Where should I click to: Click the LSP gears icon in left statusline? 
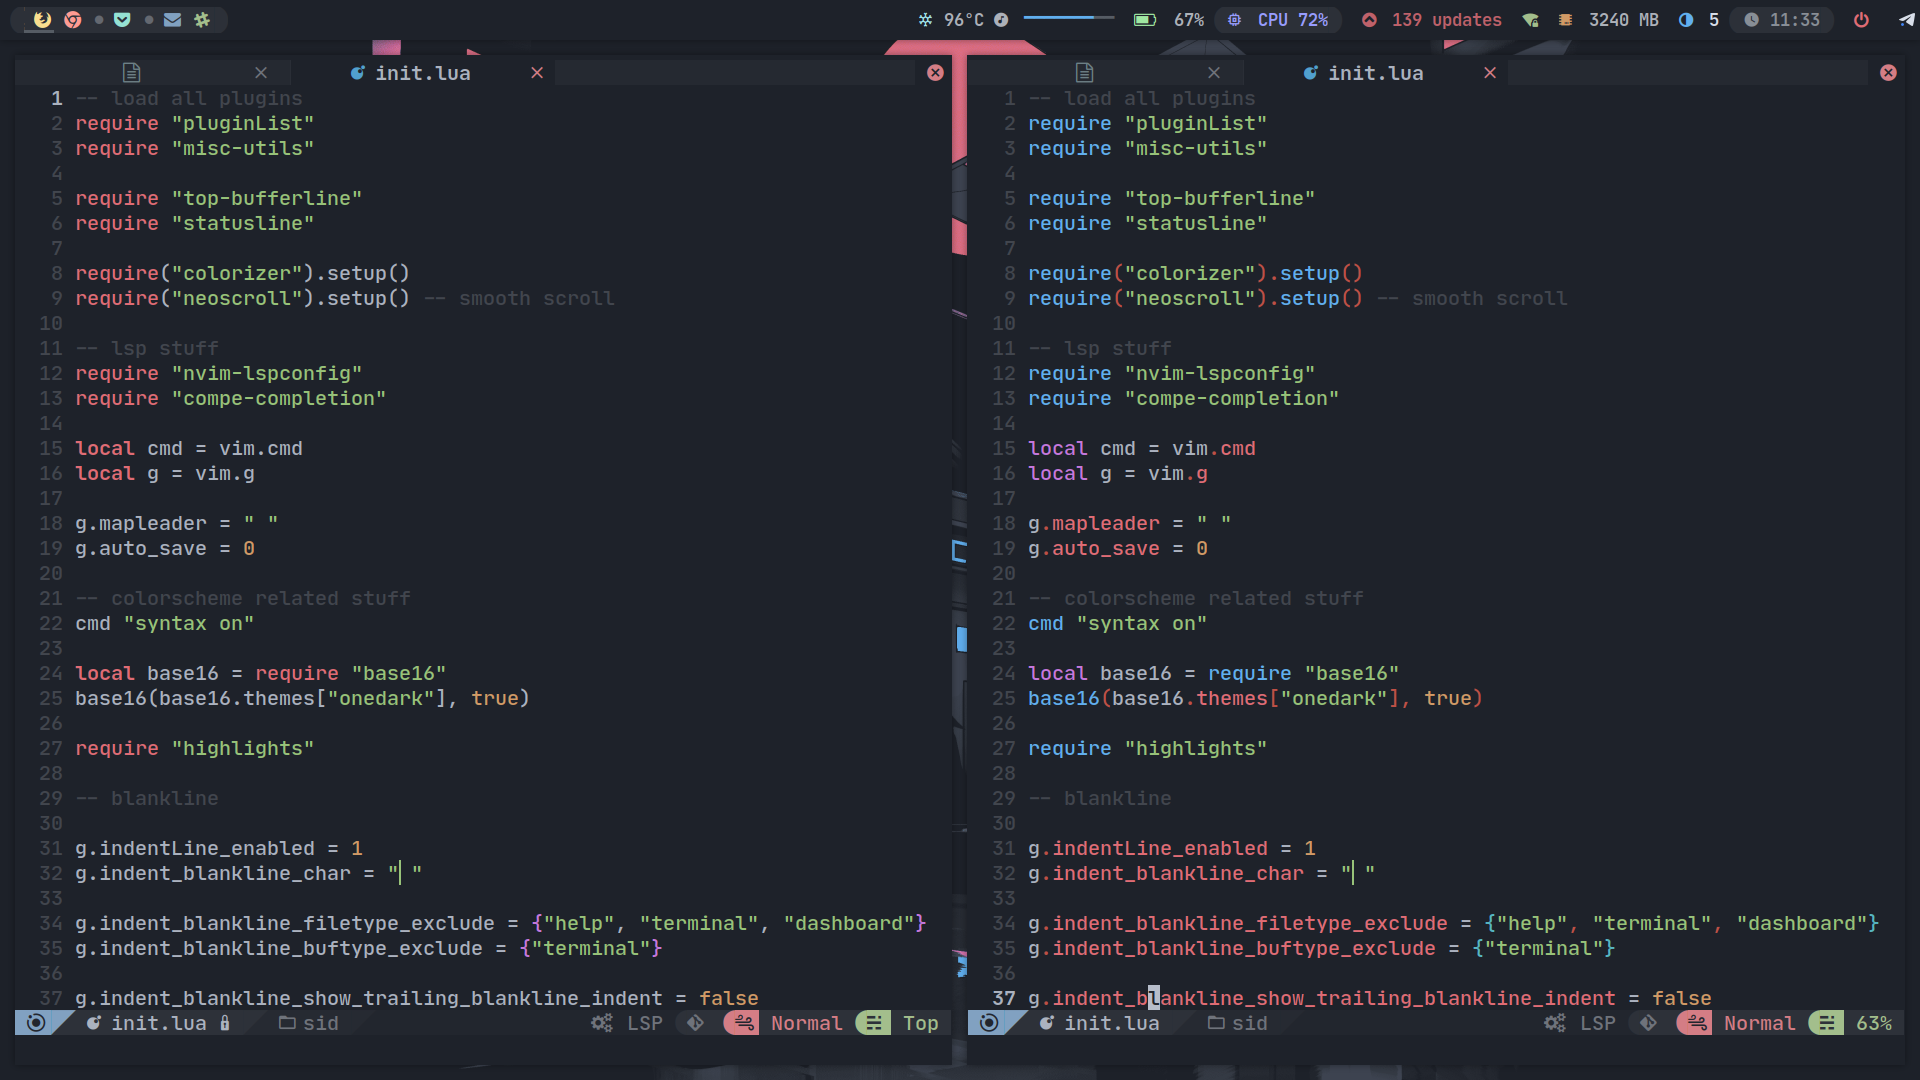point(601,1023)
